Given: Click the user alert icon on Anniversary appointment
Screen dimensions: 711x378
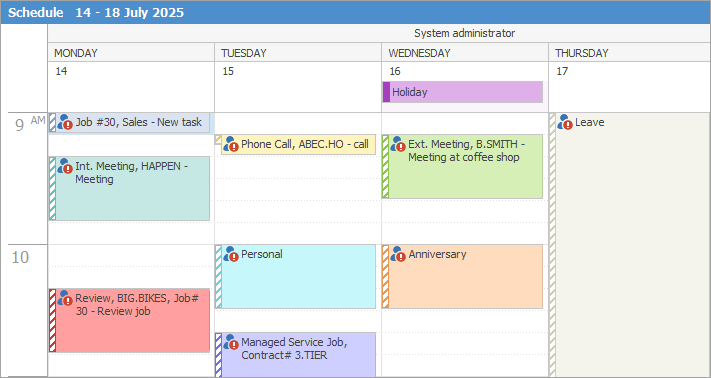Looking at the screenshot, I should coord(398,254).
